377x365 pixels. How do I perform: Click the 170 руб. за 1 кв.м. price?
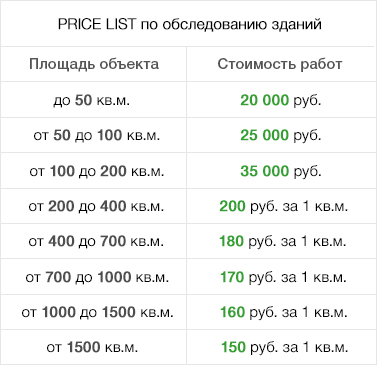283,277
